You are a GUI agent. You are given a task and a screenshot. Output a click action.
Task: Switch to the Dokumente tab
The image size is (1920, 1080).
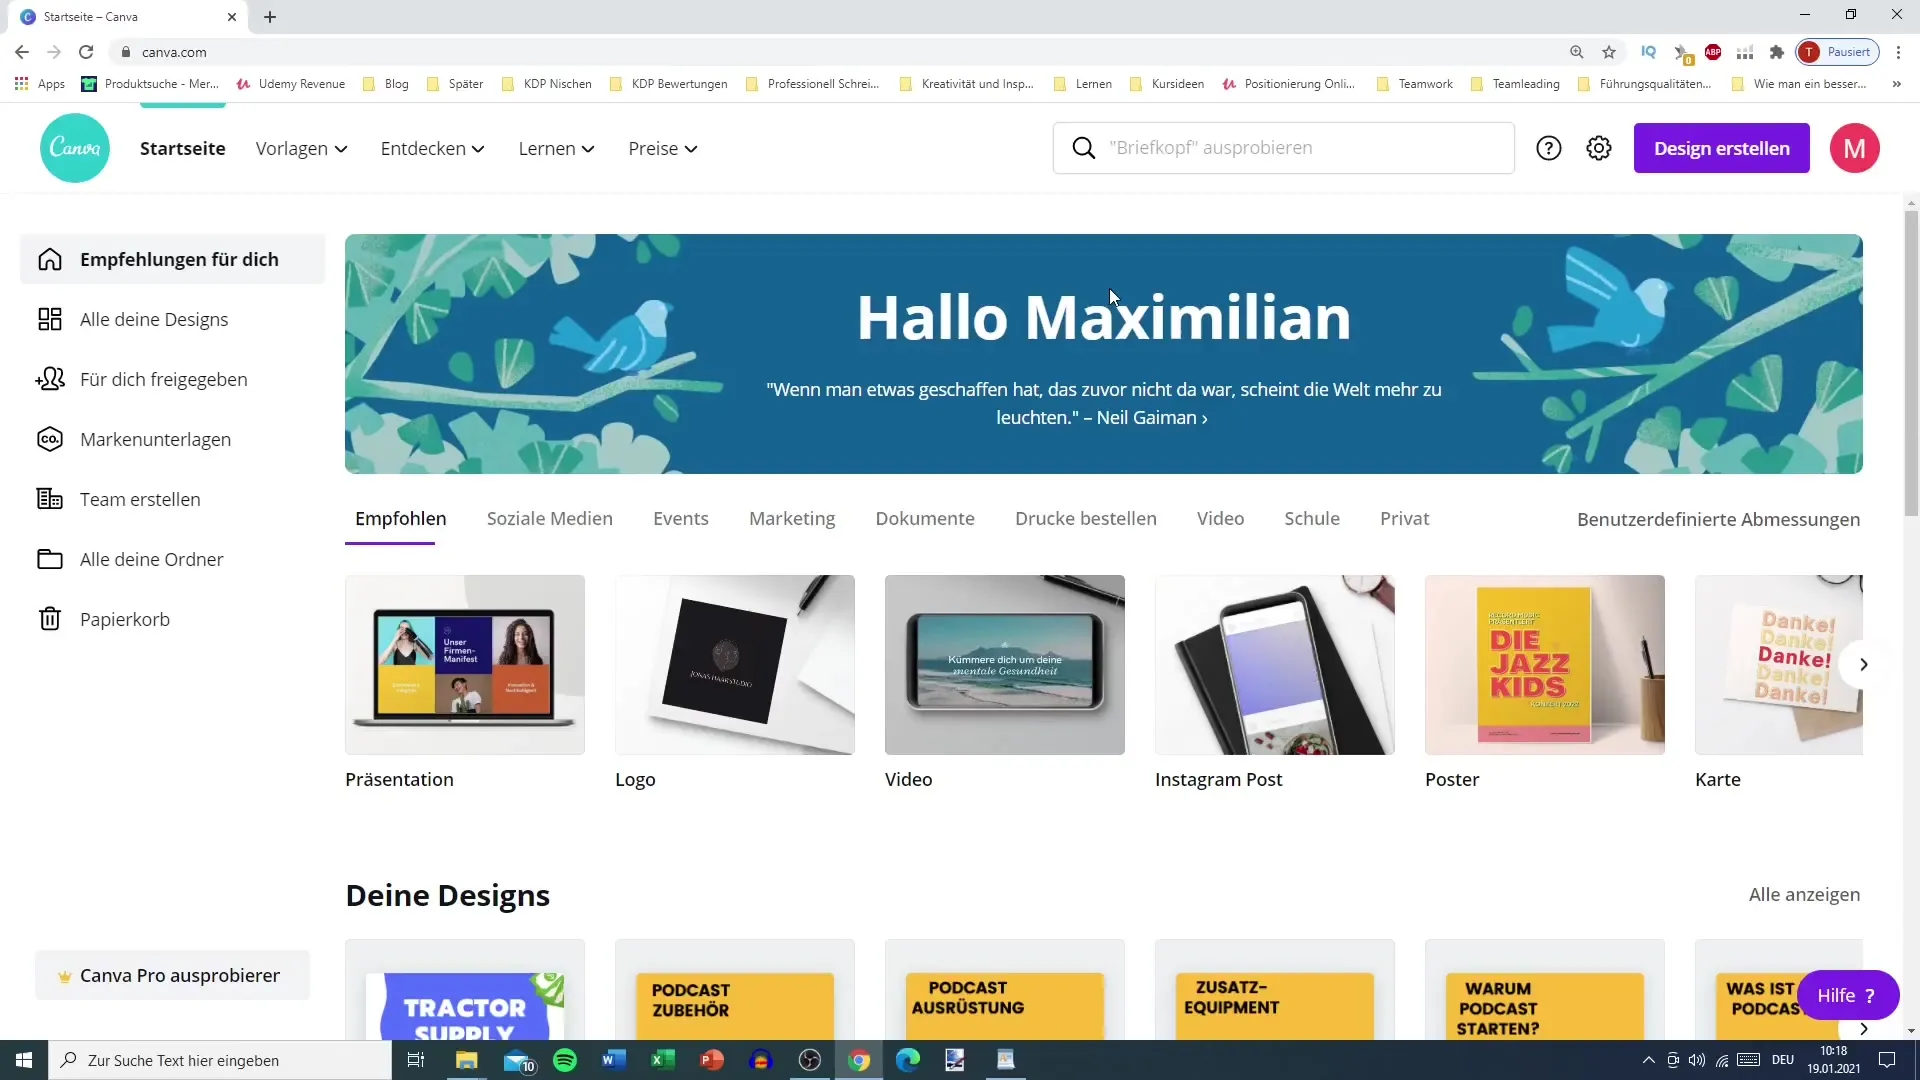pos(925,518)
